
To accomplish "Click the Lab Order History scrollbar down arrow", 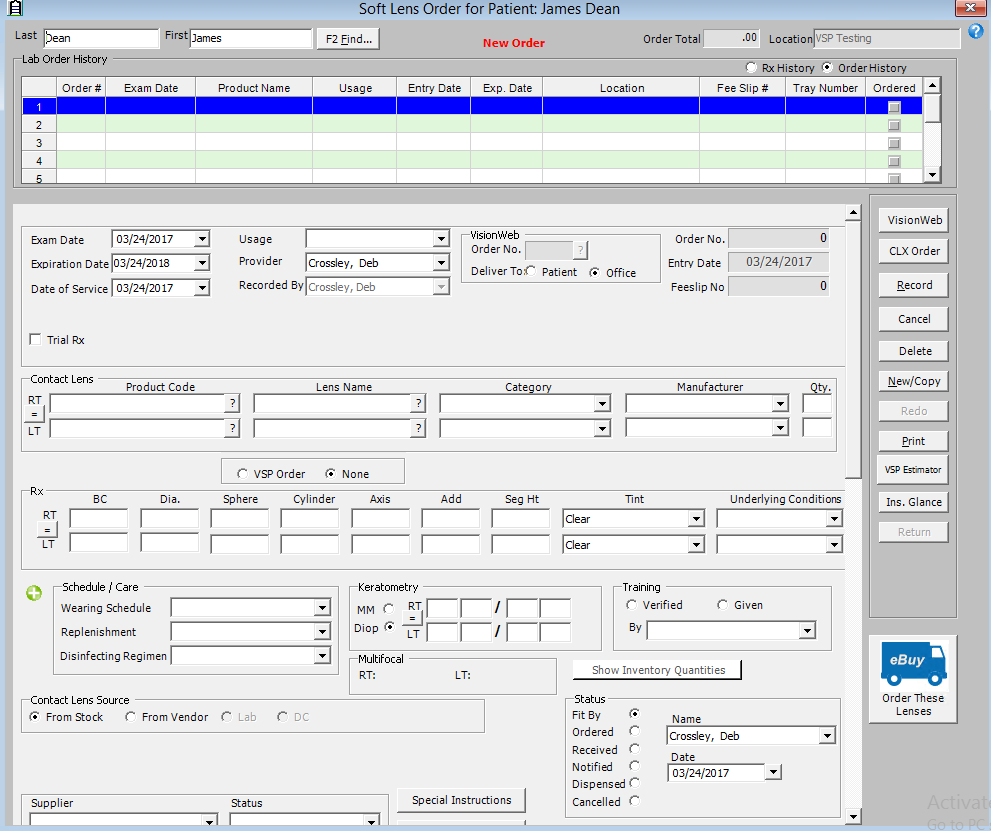I will click(932, 175).
